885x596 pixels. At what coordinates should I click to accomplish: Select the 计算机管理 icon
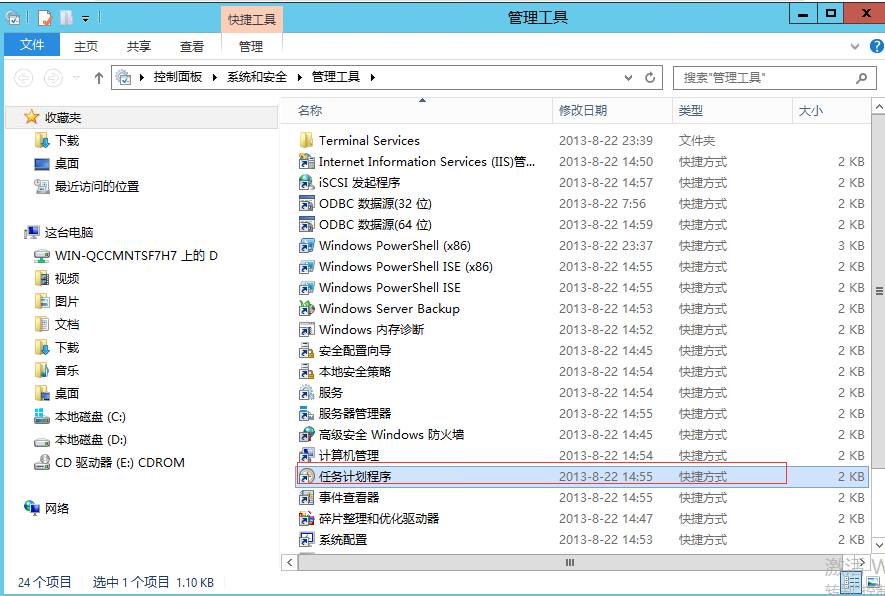(x=306, y=455)
